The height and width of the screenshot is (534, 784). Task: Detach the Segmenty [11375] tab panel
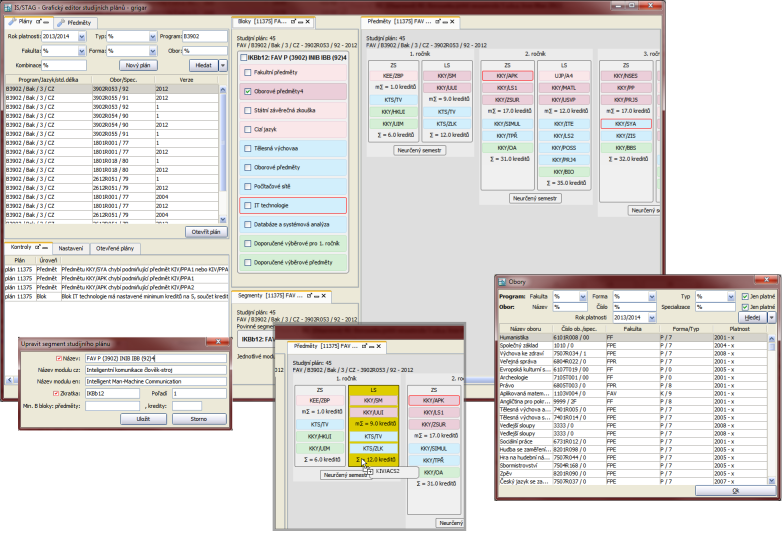click(x=310, y=296)
